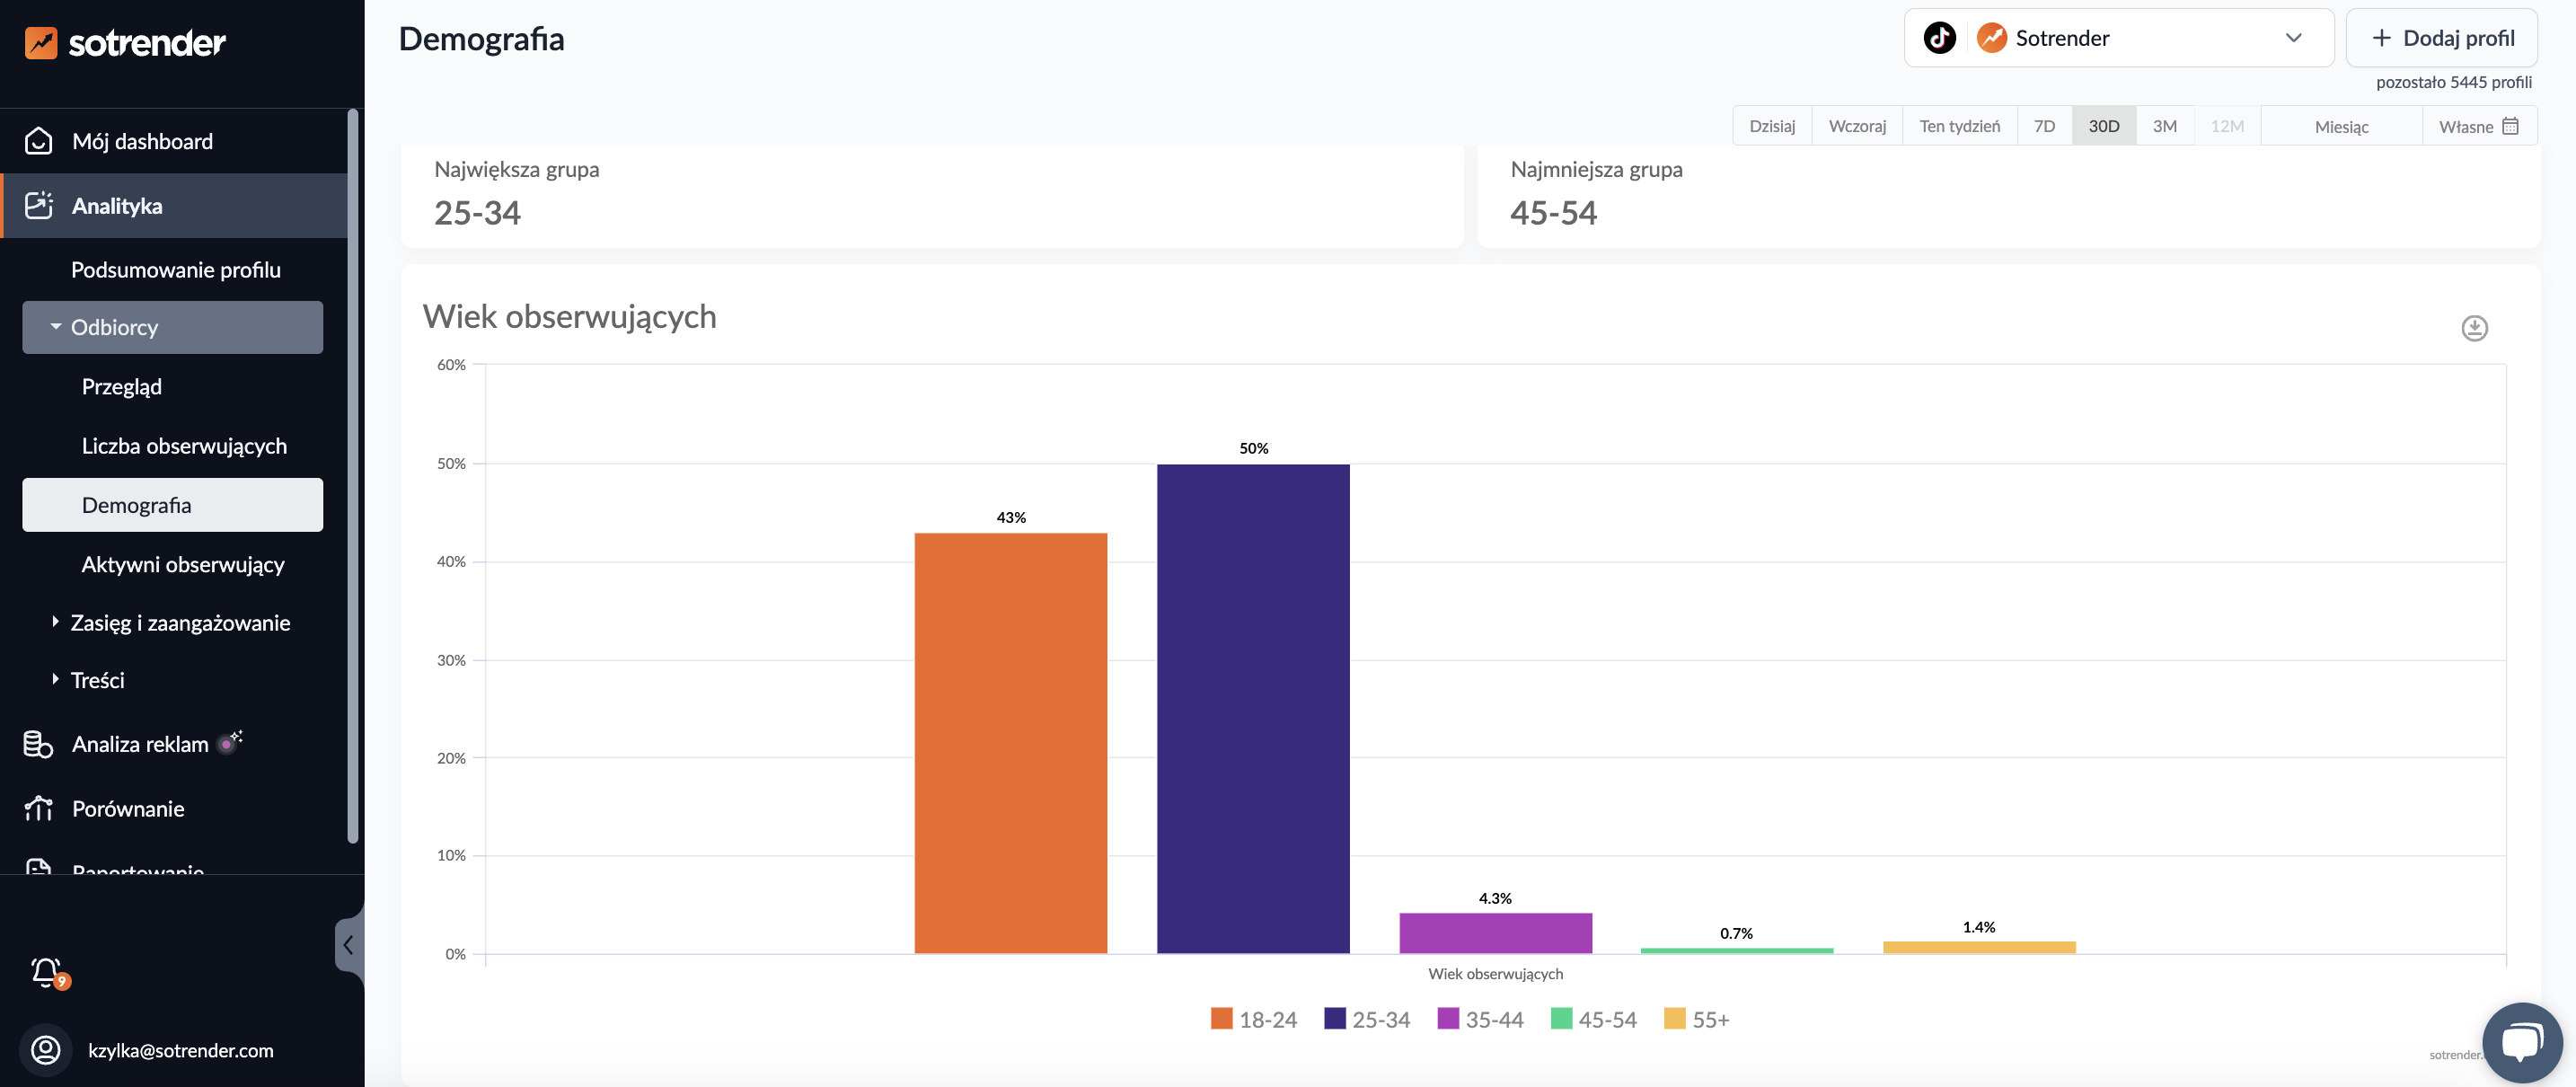Expand Zasięg i zaangażowanie section
2576x1087 pixels.
180,622
